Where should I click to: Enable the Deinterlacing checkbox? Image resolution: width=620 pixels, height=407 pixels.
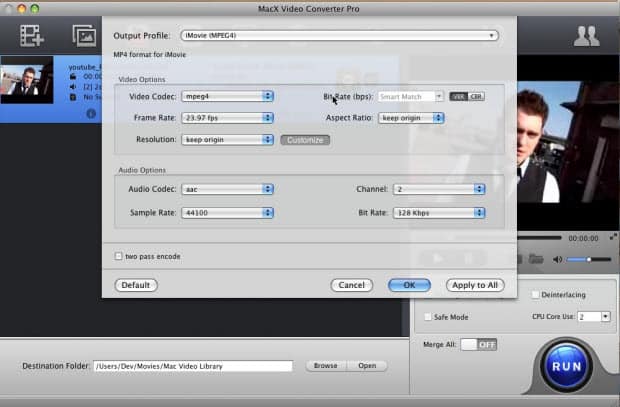pyautogui.click(x=535, y=295)
